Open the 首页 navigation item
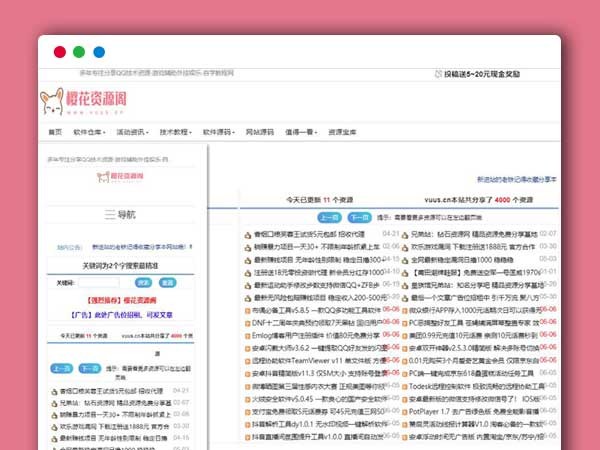The image size is (600, 450). pyautogui.click(x=55, y=131)
